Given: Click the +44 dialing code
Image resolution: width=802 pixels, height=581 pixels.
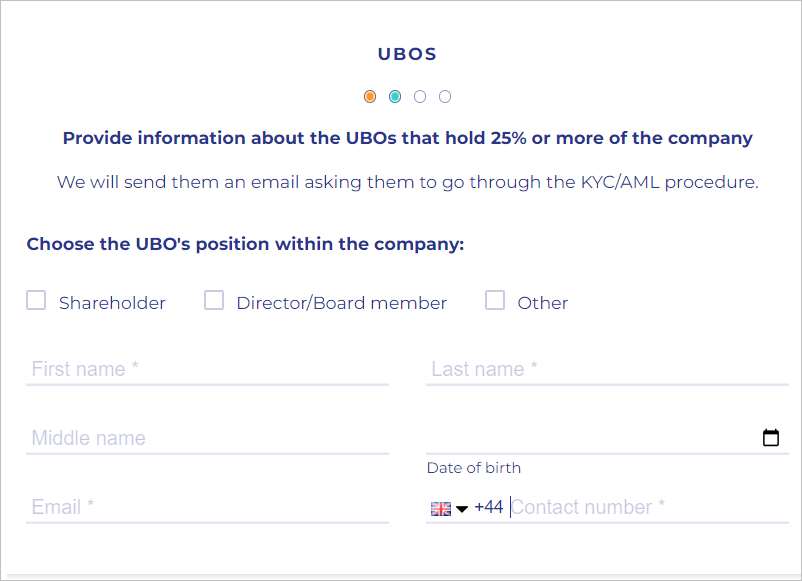Looking at the screenshot, I should tap(488, 507).
